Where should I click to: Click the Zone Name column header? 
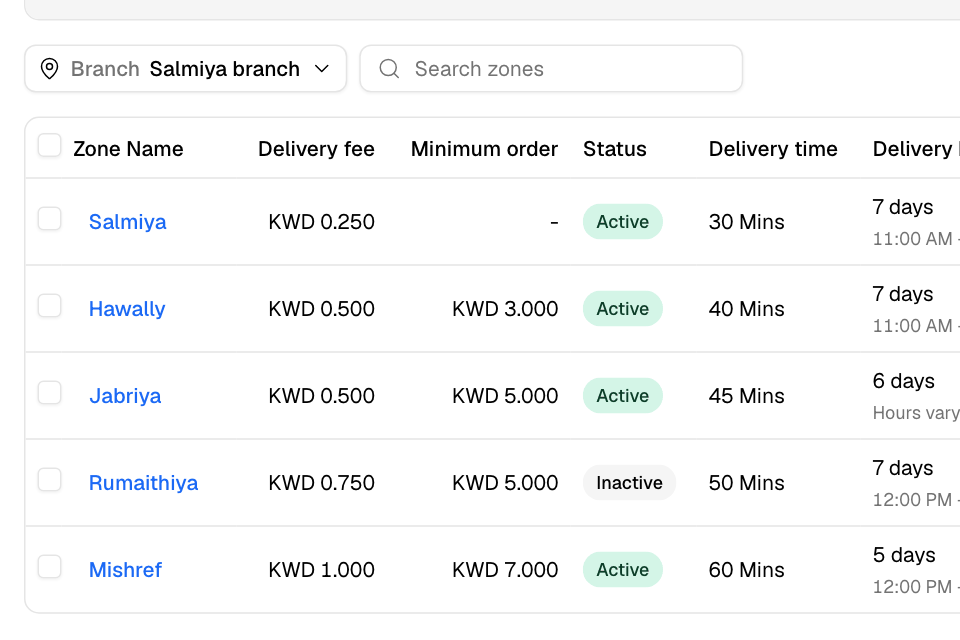128,149
